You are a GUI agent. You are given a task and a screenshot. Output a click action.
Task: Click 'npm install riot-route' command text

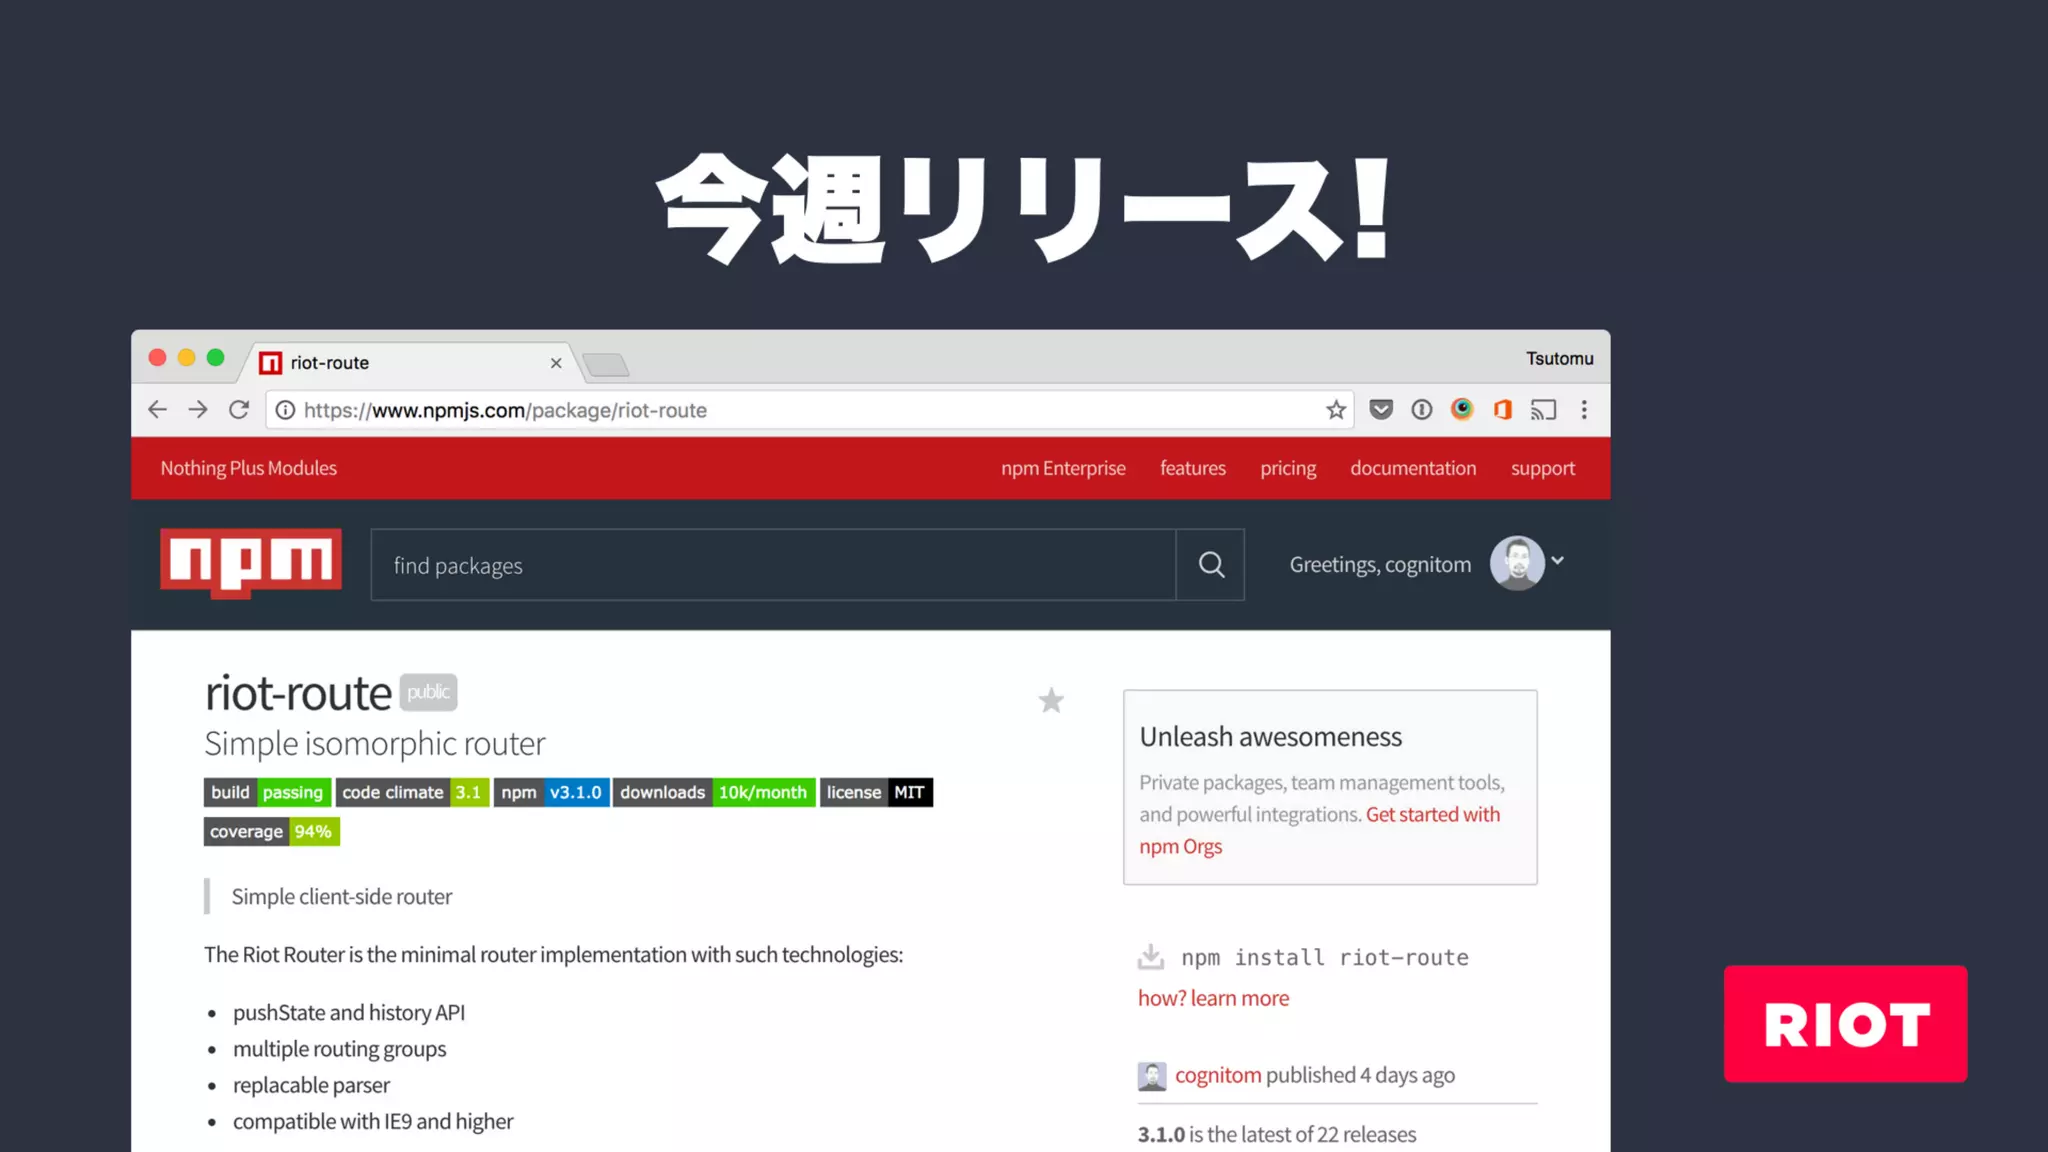pyautogui.click(x=1325, y=957)
